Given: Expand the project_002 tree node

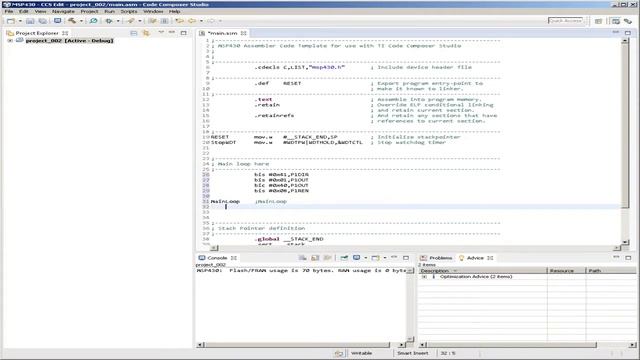Looking at the screenshot, I should (10, 40).
